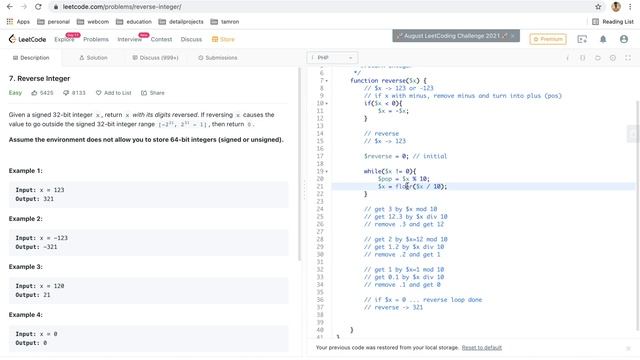Bookmark this page with the star icon
This screenshot has height=360, width=640.
598,7
